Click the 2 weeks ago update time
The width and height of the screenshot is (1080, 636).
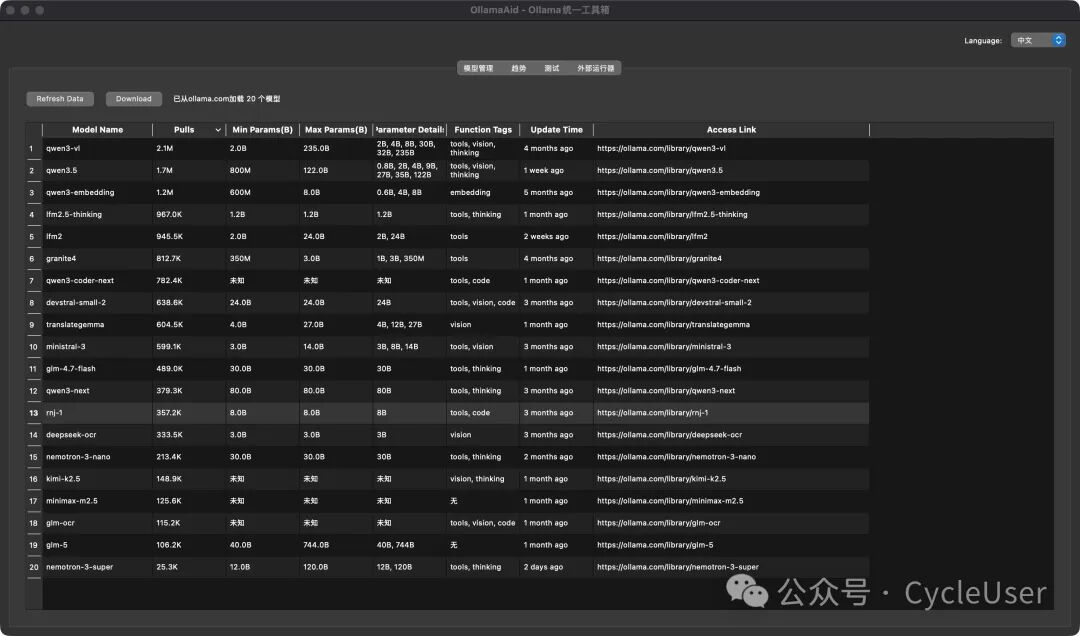click(x=546, y=236)
